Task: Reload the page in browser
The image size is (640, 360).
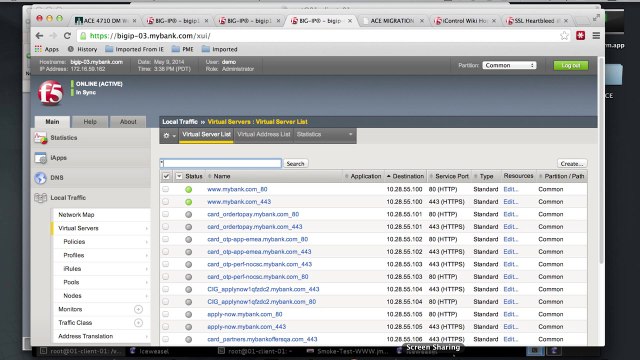Action: (67, 36)
